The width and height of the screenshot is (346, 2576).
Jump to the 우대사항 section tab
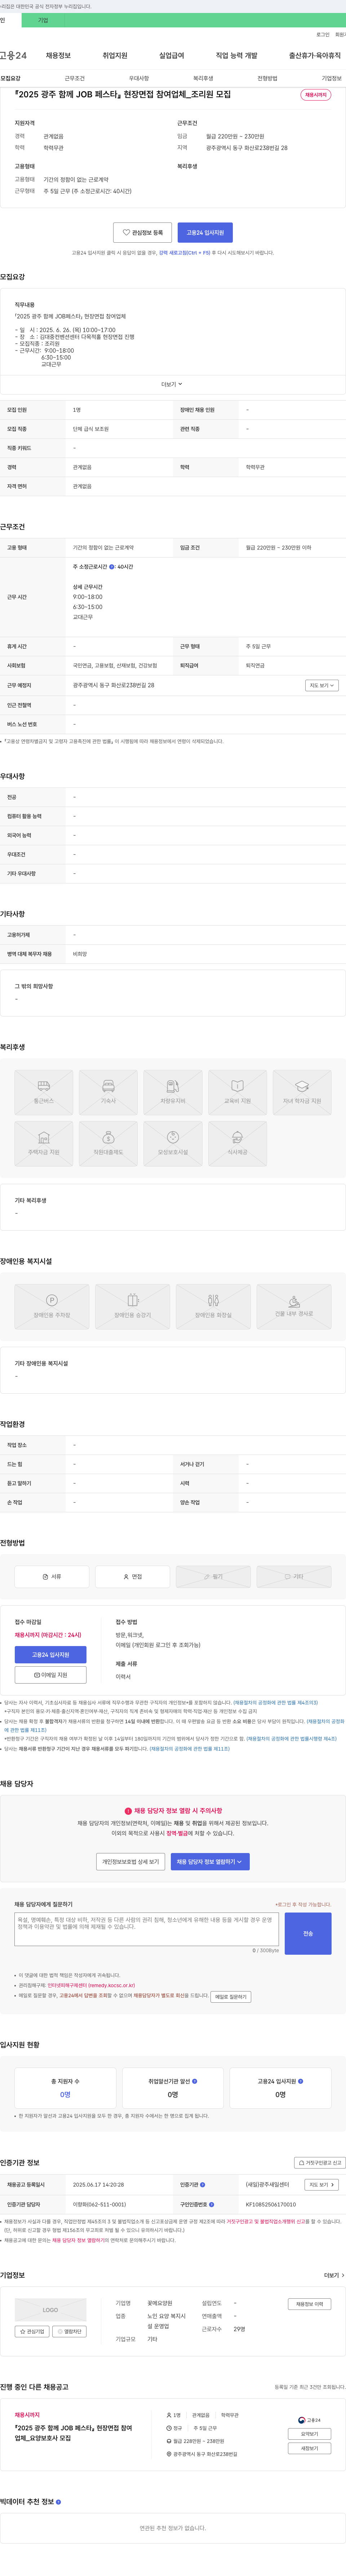[x=139, y=78]
